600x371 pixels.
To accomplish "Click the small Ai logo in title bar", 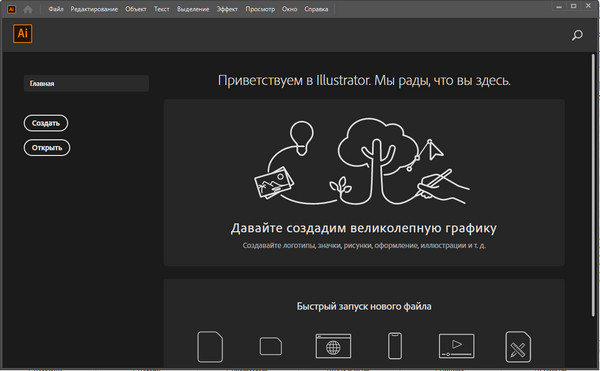I will 11,9.
